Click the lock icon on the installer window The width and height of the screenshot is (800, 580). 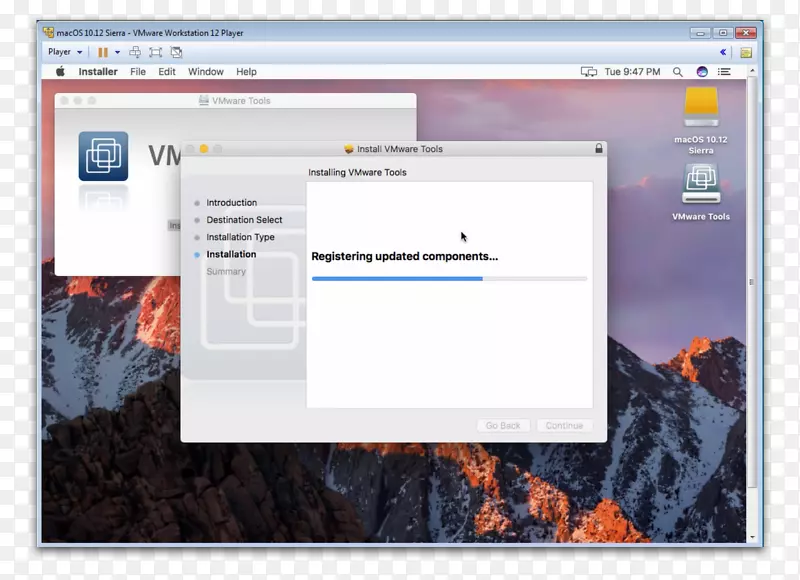coord(599,148)
